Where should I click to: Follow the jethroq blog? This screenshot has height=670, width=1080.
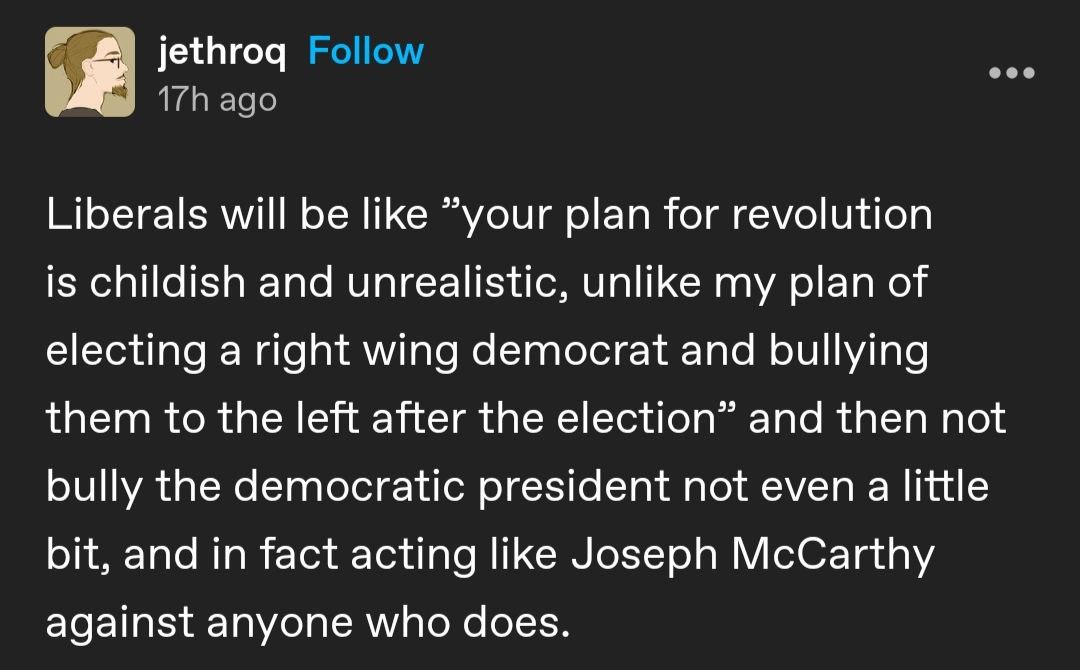pyautogui.click(x=366, y=51)
